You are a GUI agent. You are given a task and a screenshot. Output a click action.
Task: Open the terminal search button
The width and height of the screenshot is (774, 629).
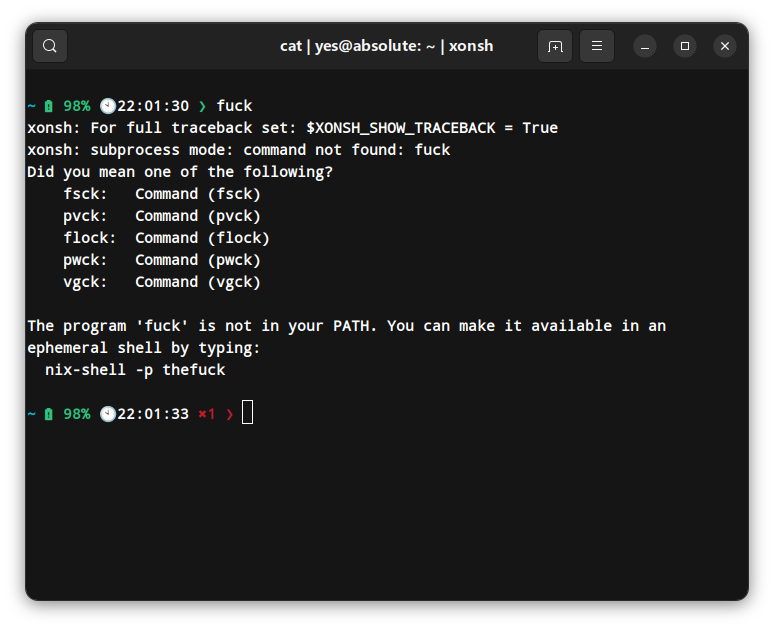point(50,46)
